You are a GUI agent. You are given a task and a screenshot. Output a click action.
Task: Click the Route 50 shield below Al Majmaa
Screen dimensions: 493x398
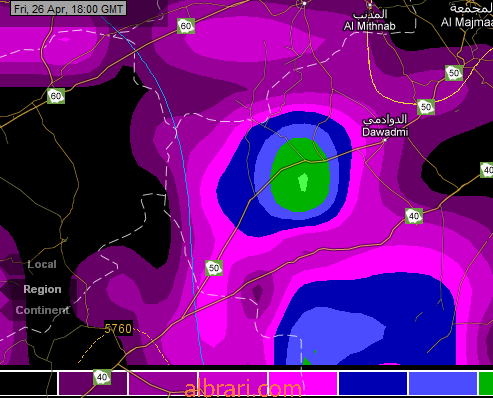click(x=454, y=73)
